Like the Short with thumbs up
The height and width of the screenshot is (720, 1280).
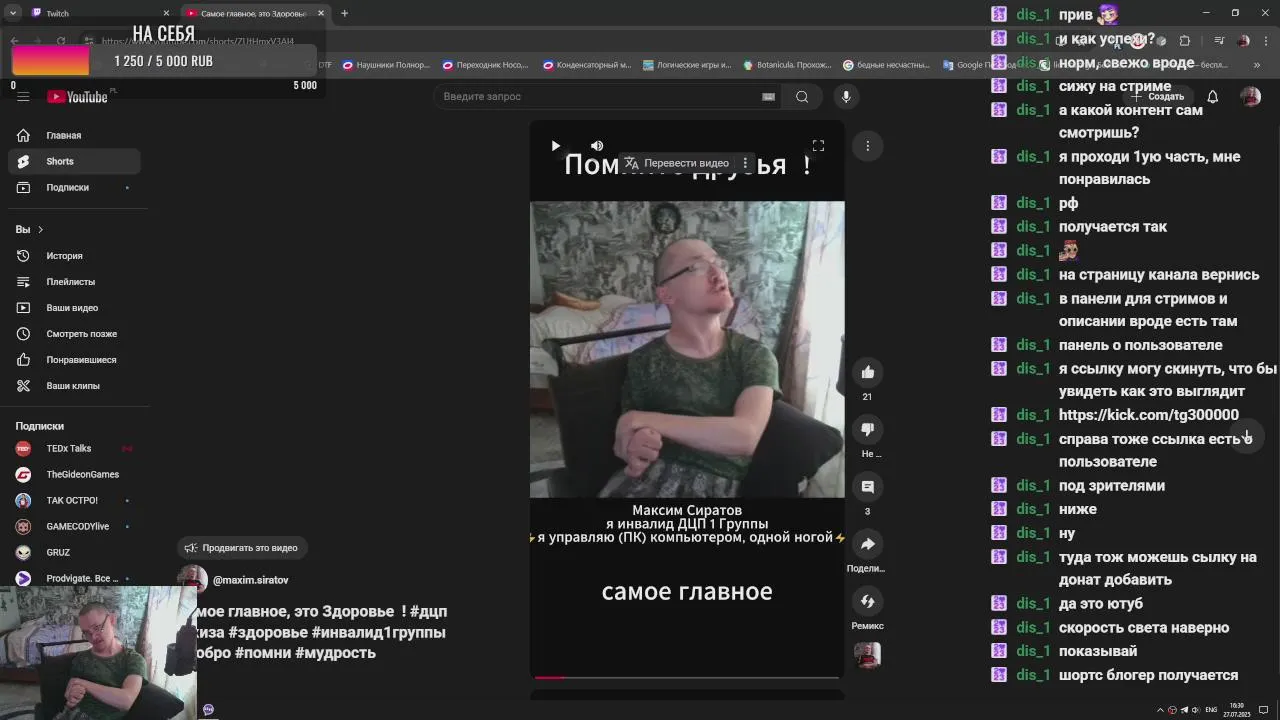pyautogui.click(x=867, y=372)
